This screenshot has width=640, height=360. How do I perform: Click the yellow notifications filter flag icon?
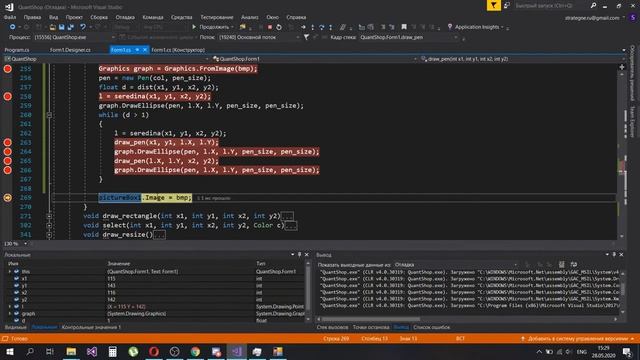click(x=493, y=5)
